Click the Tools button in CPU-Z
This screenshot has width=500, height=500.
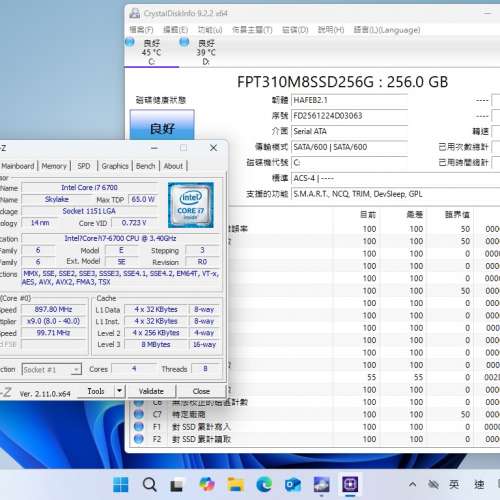coord(96,391)
